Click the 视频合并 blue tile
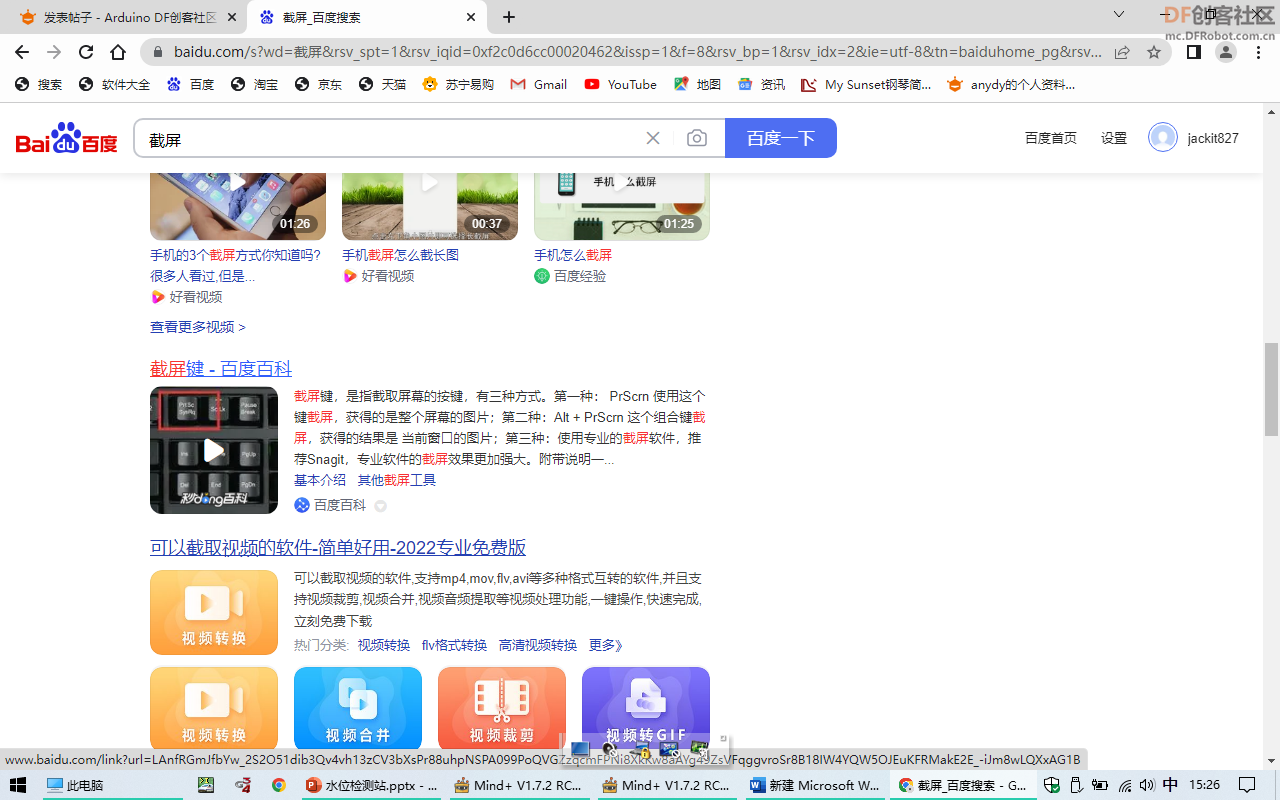 [x=358, y=709]
